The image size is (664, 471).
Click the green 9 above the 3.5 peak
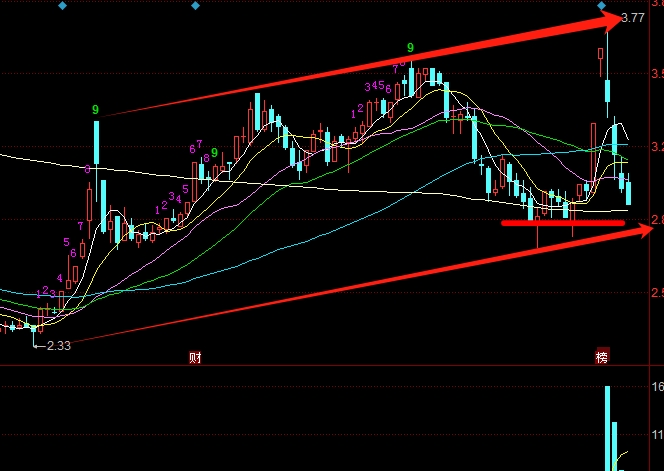(410, 48)
